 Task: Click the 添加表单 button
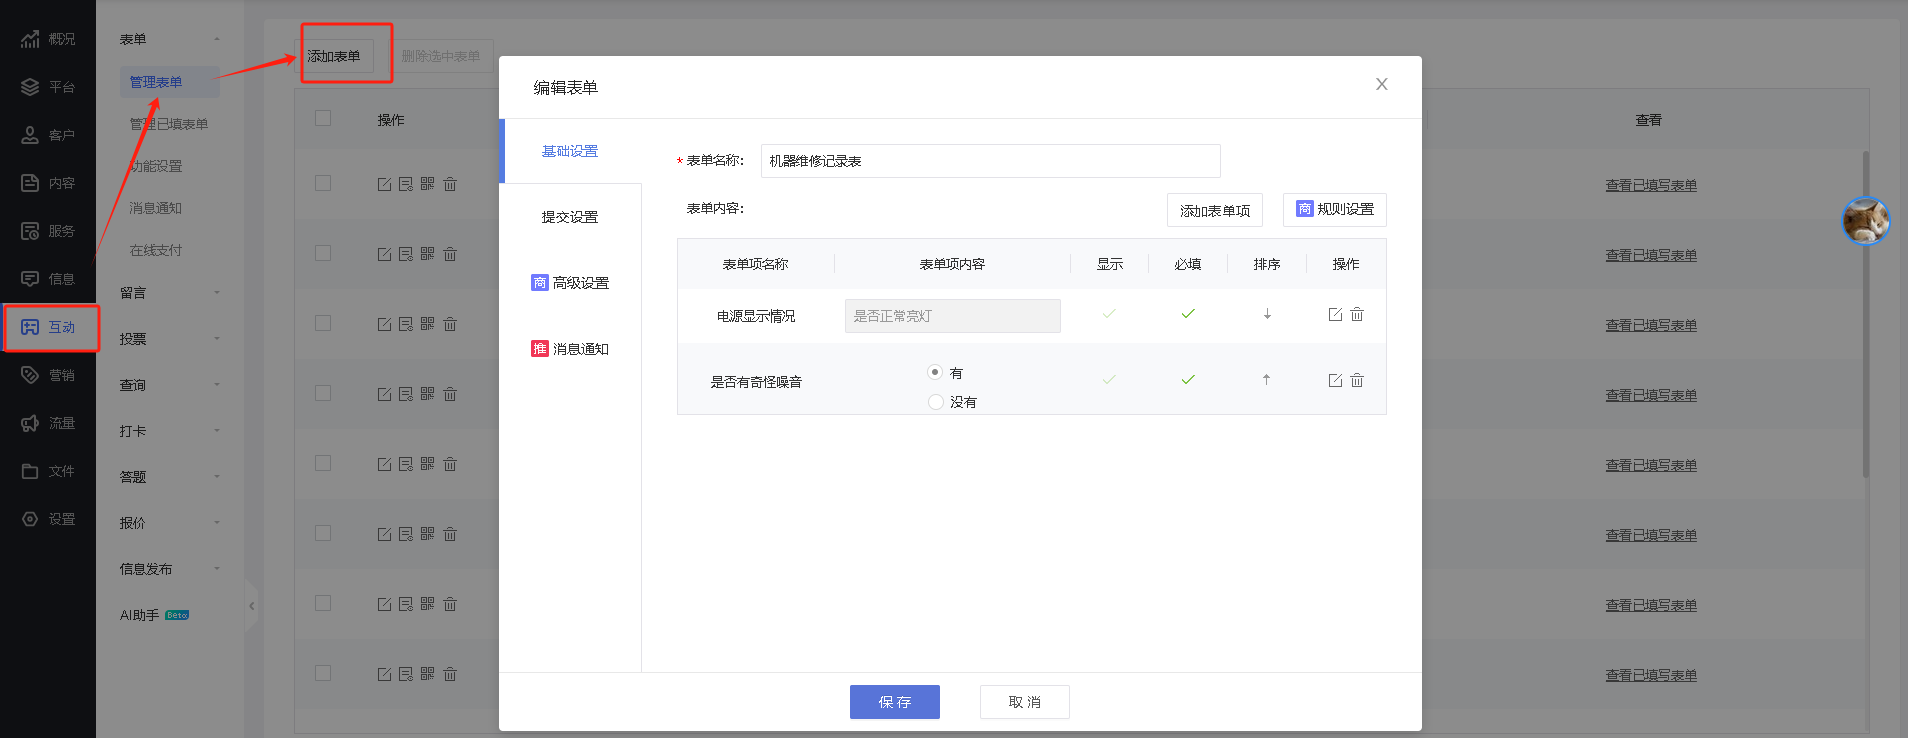pyautogui.click(x=334, y=56)
